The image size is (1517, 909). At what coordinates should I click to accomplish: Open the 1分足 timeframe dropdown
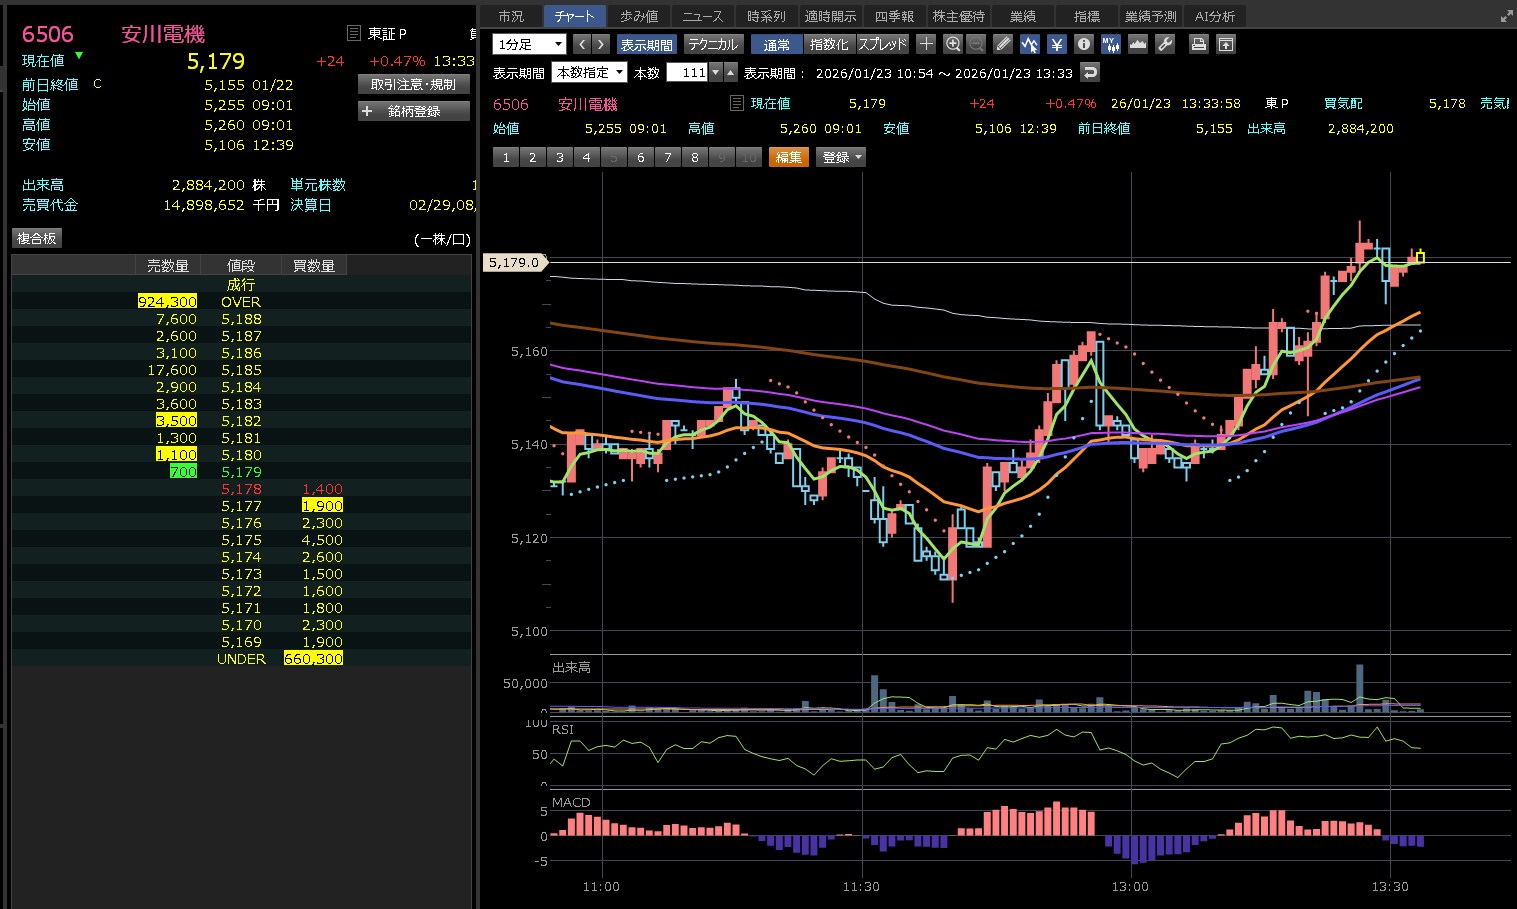pos(530,44)
